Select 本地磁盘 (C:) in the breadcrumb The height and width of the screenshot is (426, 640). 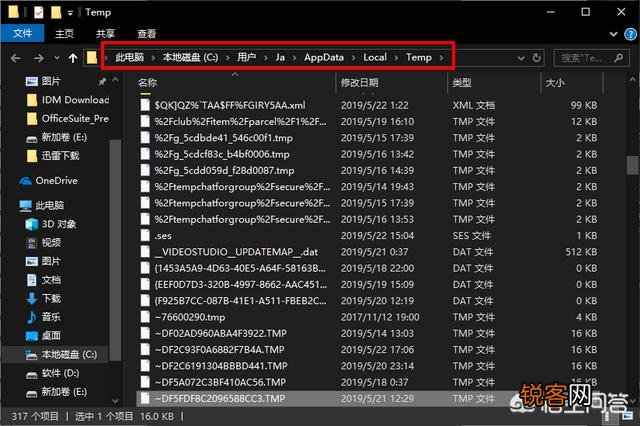point(190,58)
